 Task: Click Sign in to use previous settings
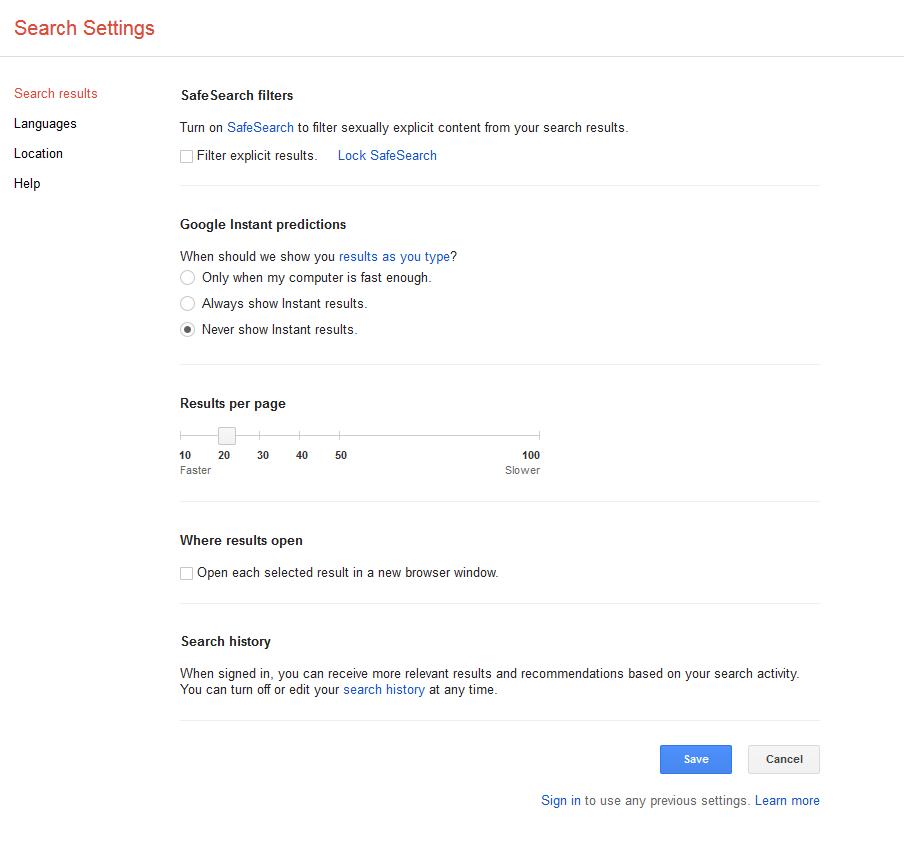click(560, 801)
